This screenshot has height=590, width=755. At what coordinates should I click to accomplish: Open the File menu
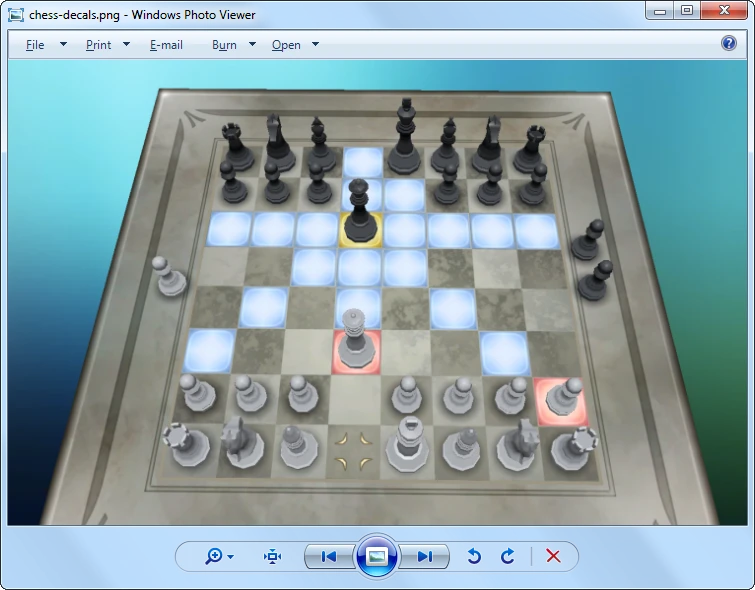point(35,45)
